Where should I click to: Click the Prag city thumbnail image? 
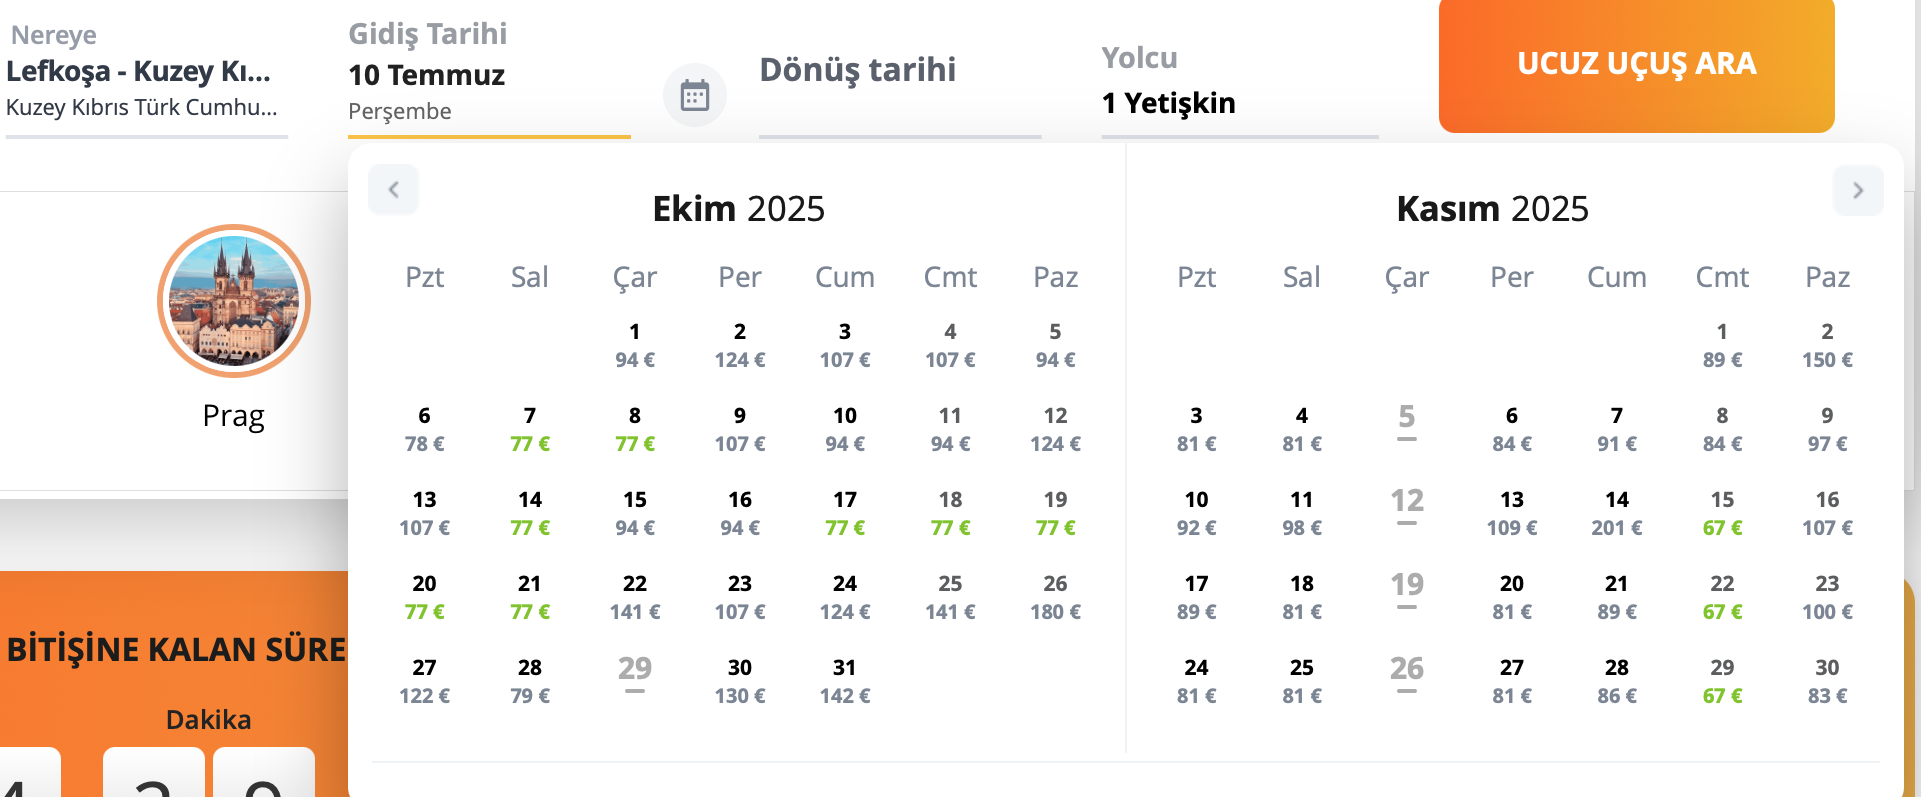coord(234,301)
